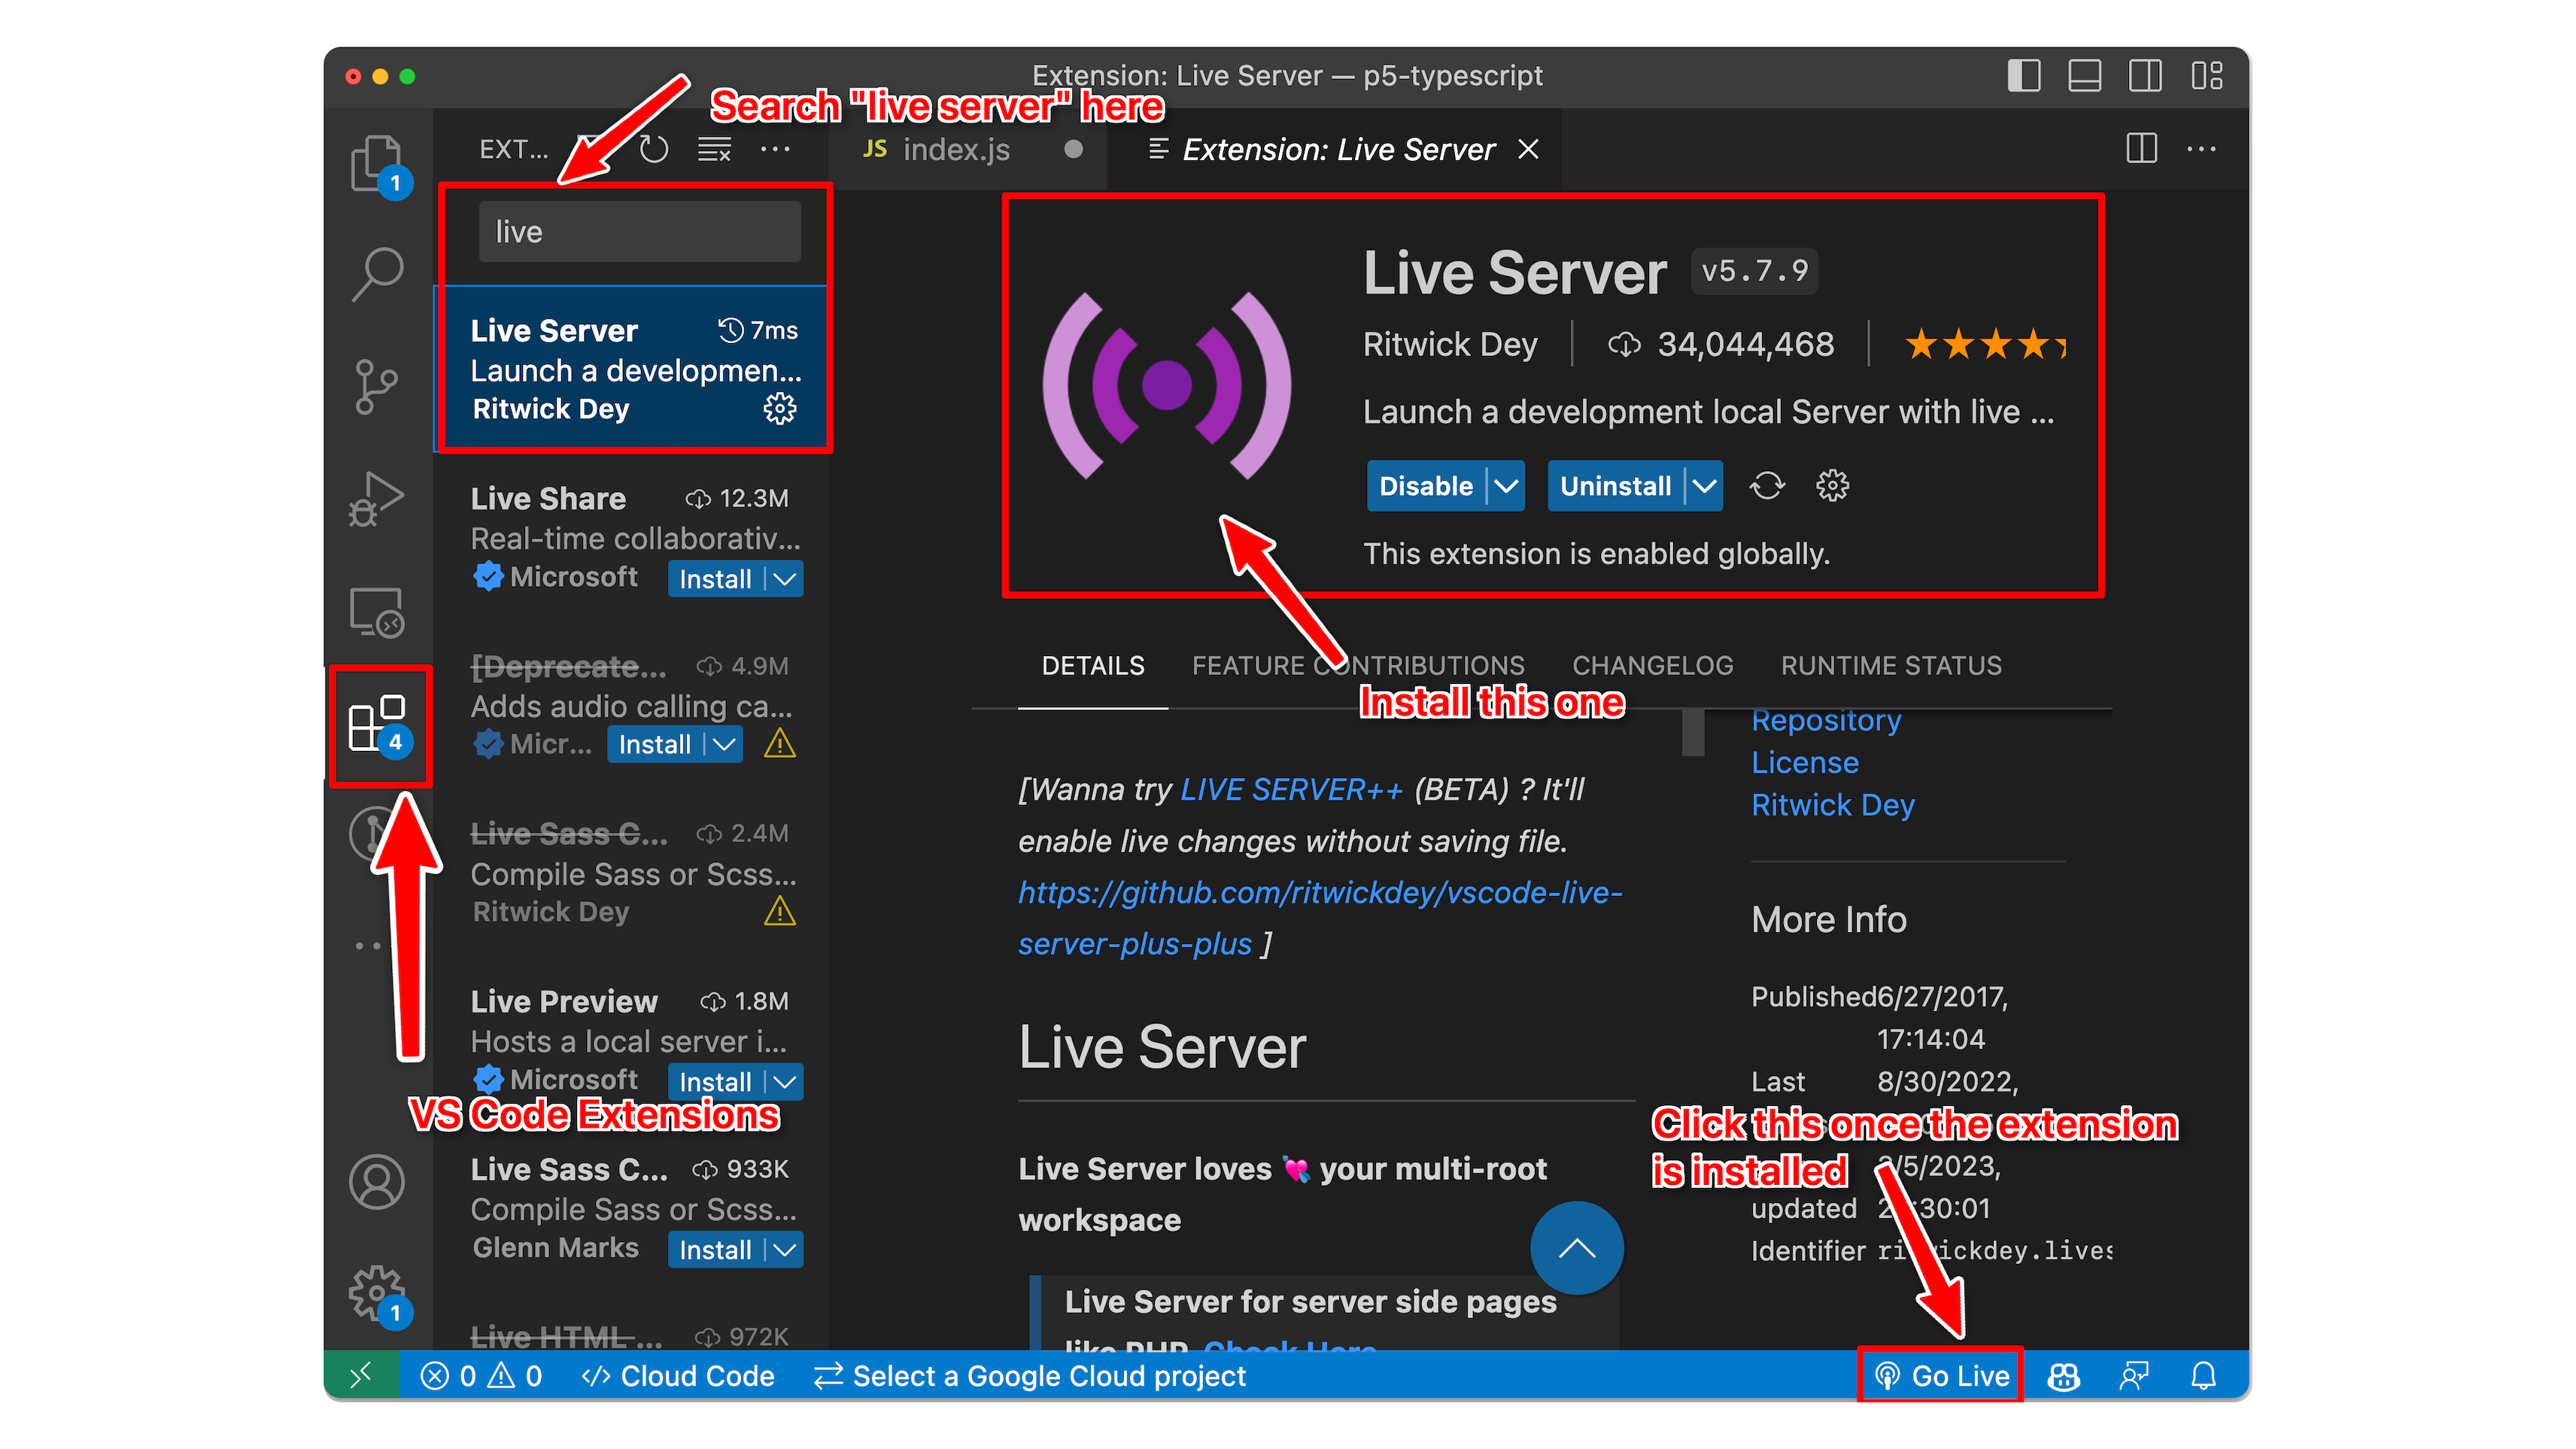Viewport: 2576px width, 1449px height.
Task: Open the Manage gear in activity bar
Action: pos(377,1293)
